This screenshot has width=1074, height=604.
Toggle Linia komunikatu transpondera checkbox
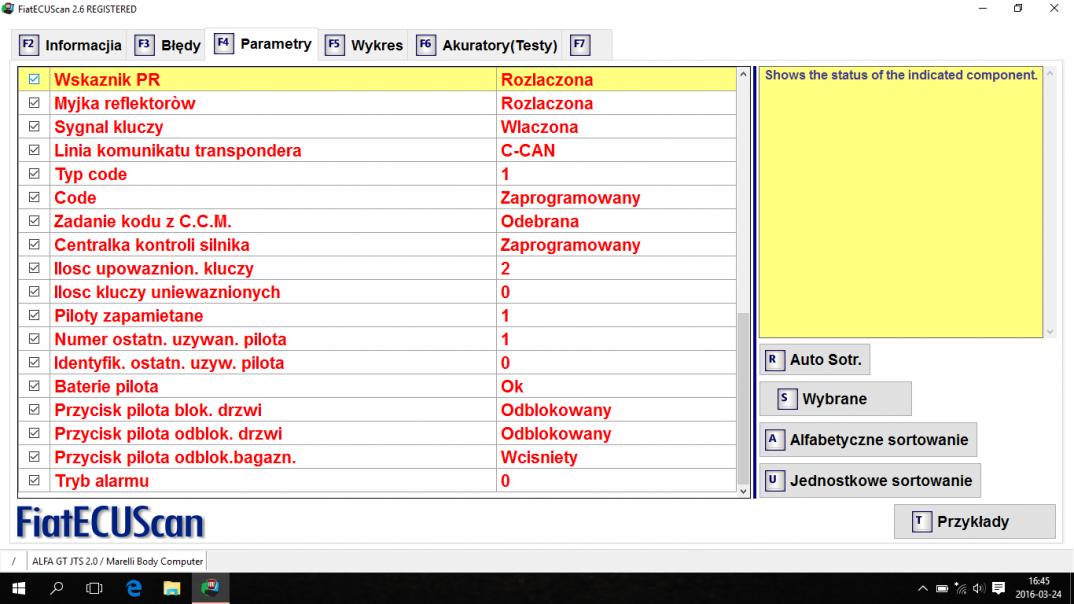[34, 150]
